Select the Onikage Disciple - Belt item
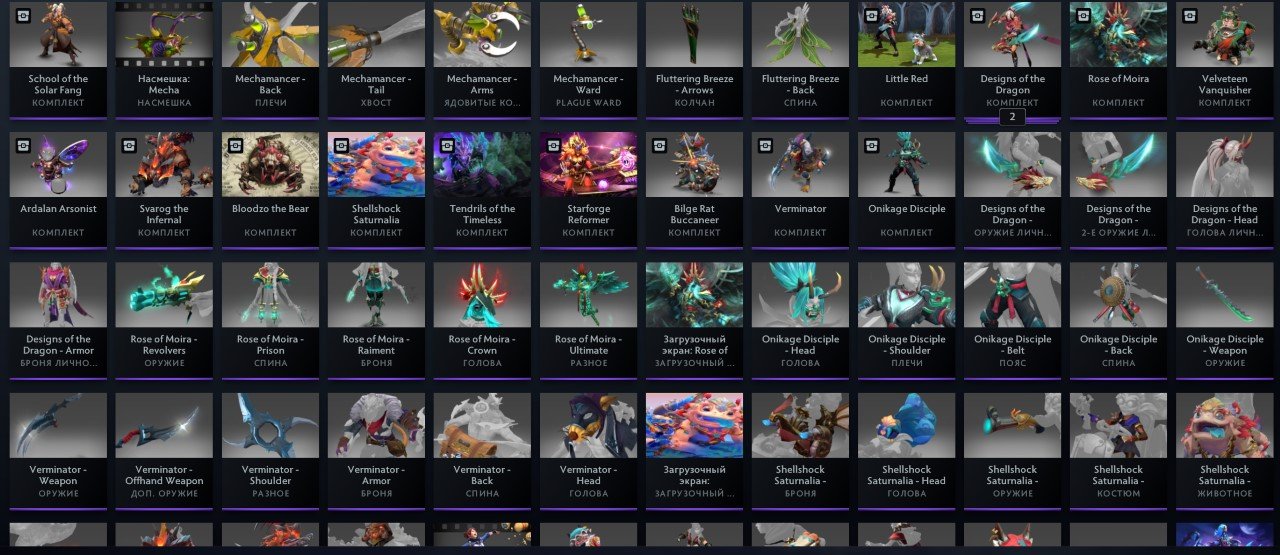Viewport: 1280px width, 555px height. tap(1012, 320)
